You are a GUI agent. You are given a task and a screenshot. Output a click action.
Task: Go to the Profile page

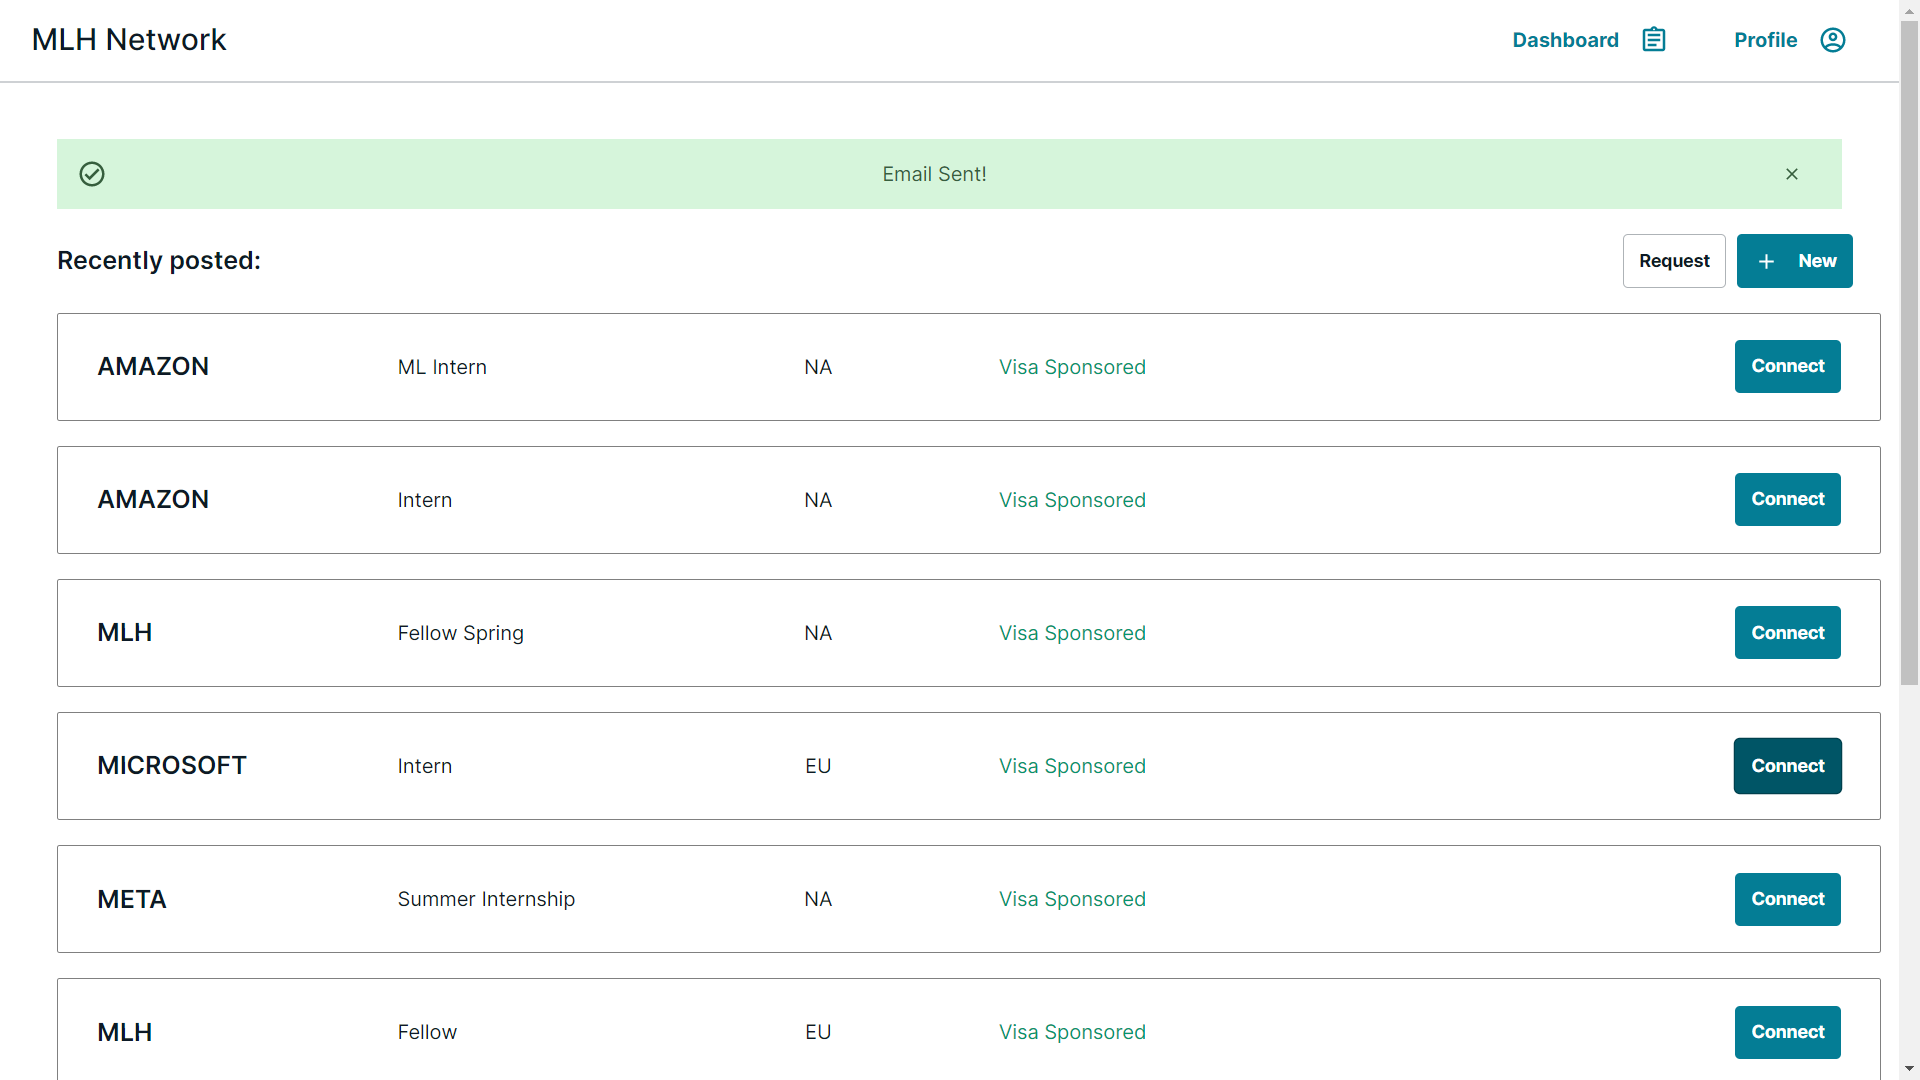tap(1765, 40)
